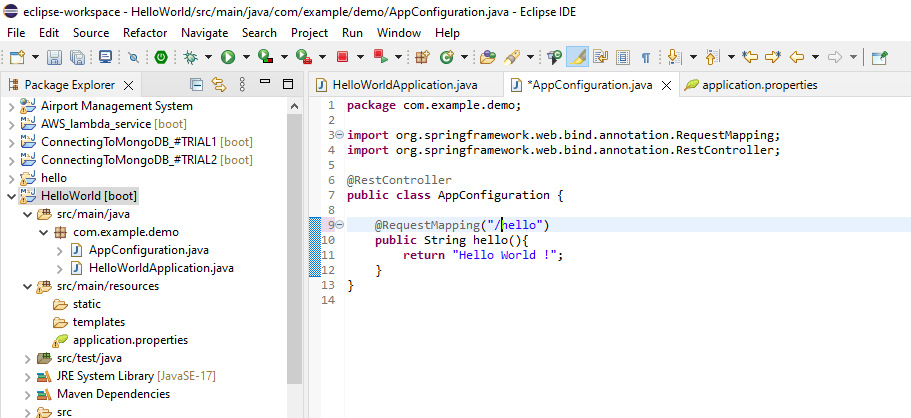
Task: Open the Source menu
Action: click(x=91, y=33)
